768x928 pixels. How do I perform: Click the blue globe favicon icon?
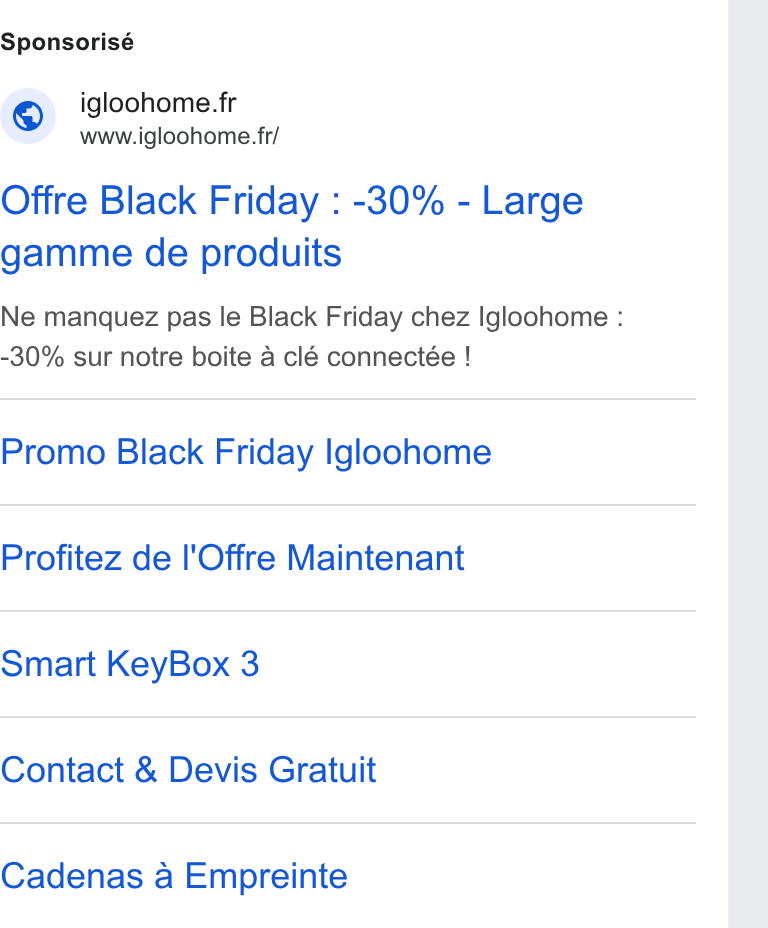[x=28, y=116]
